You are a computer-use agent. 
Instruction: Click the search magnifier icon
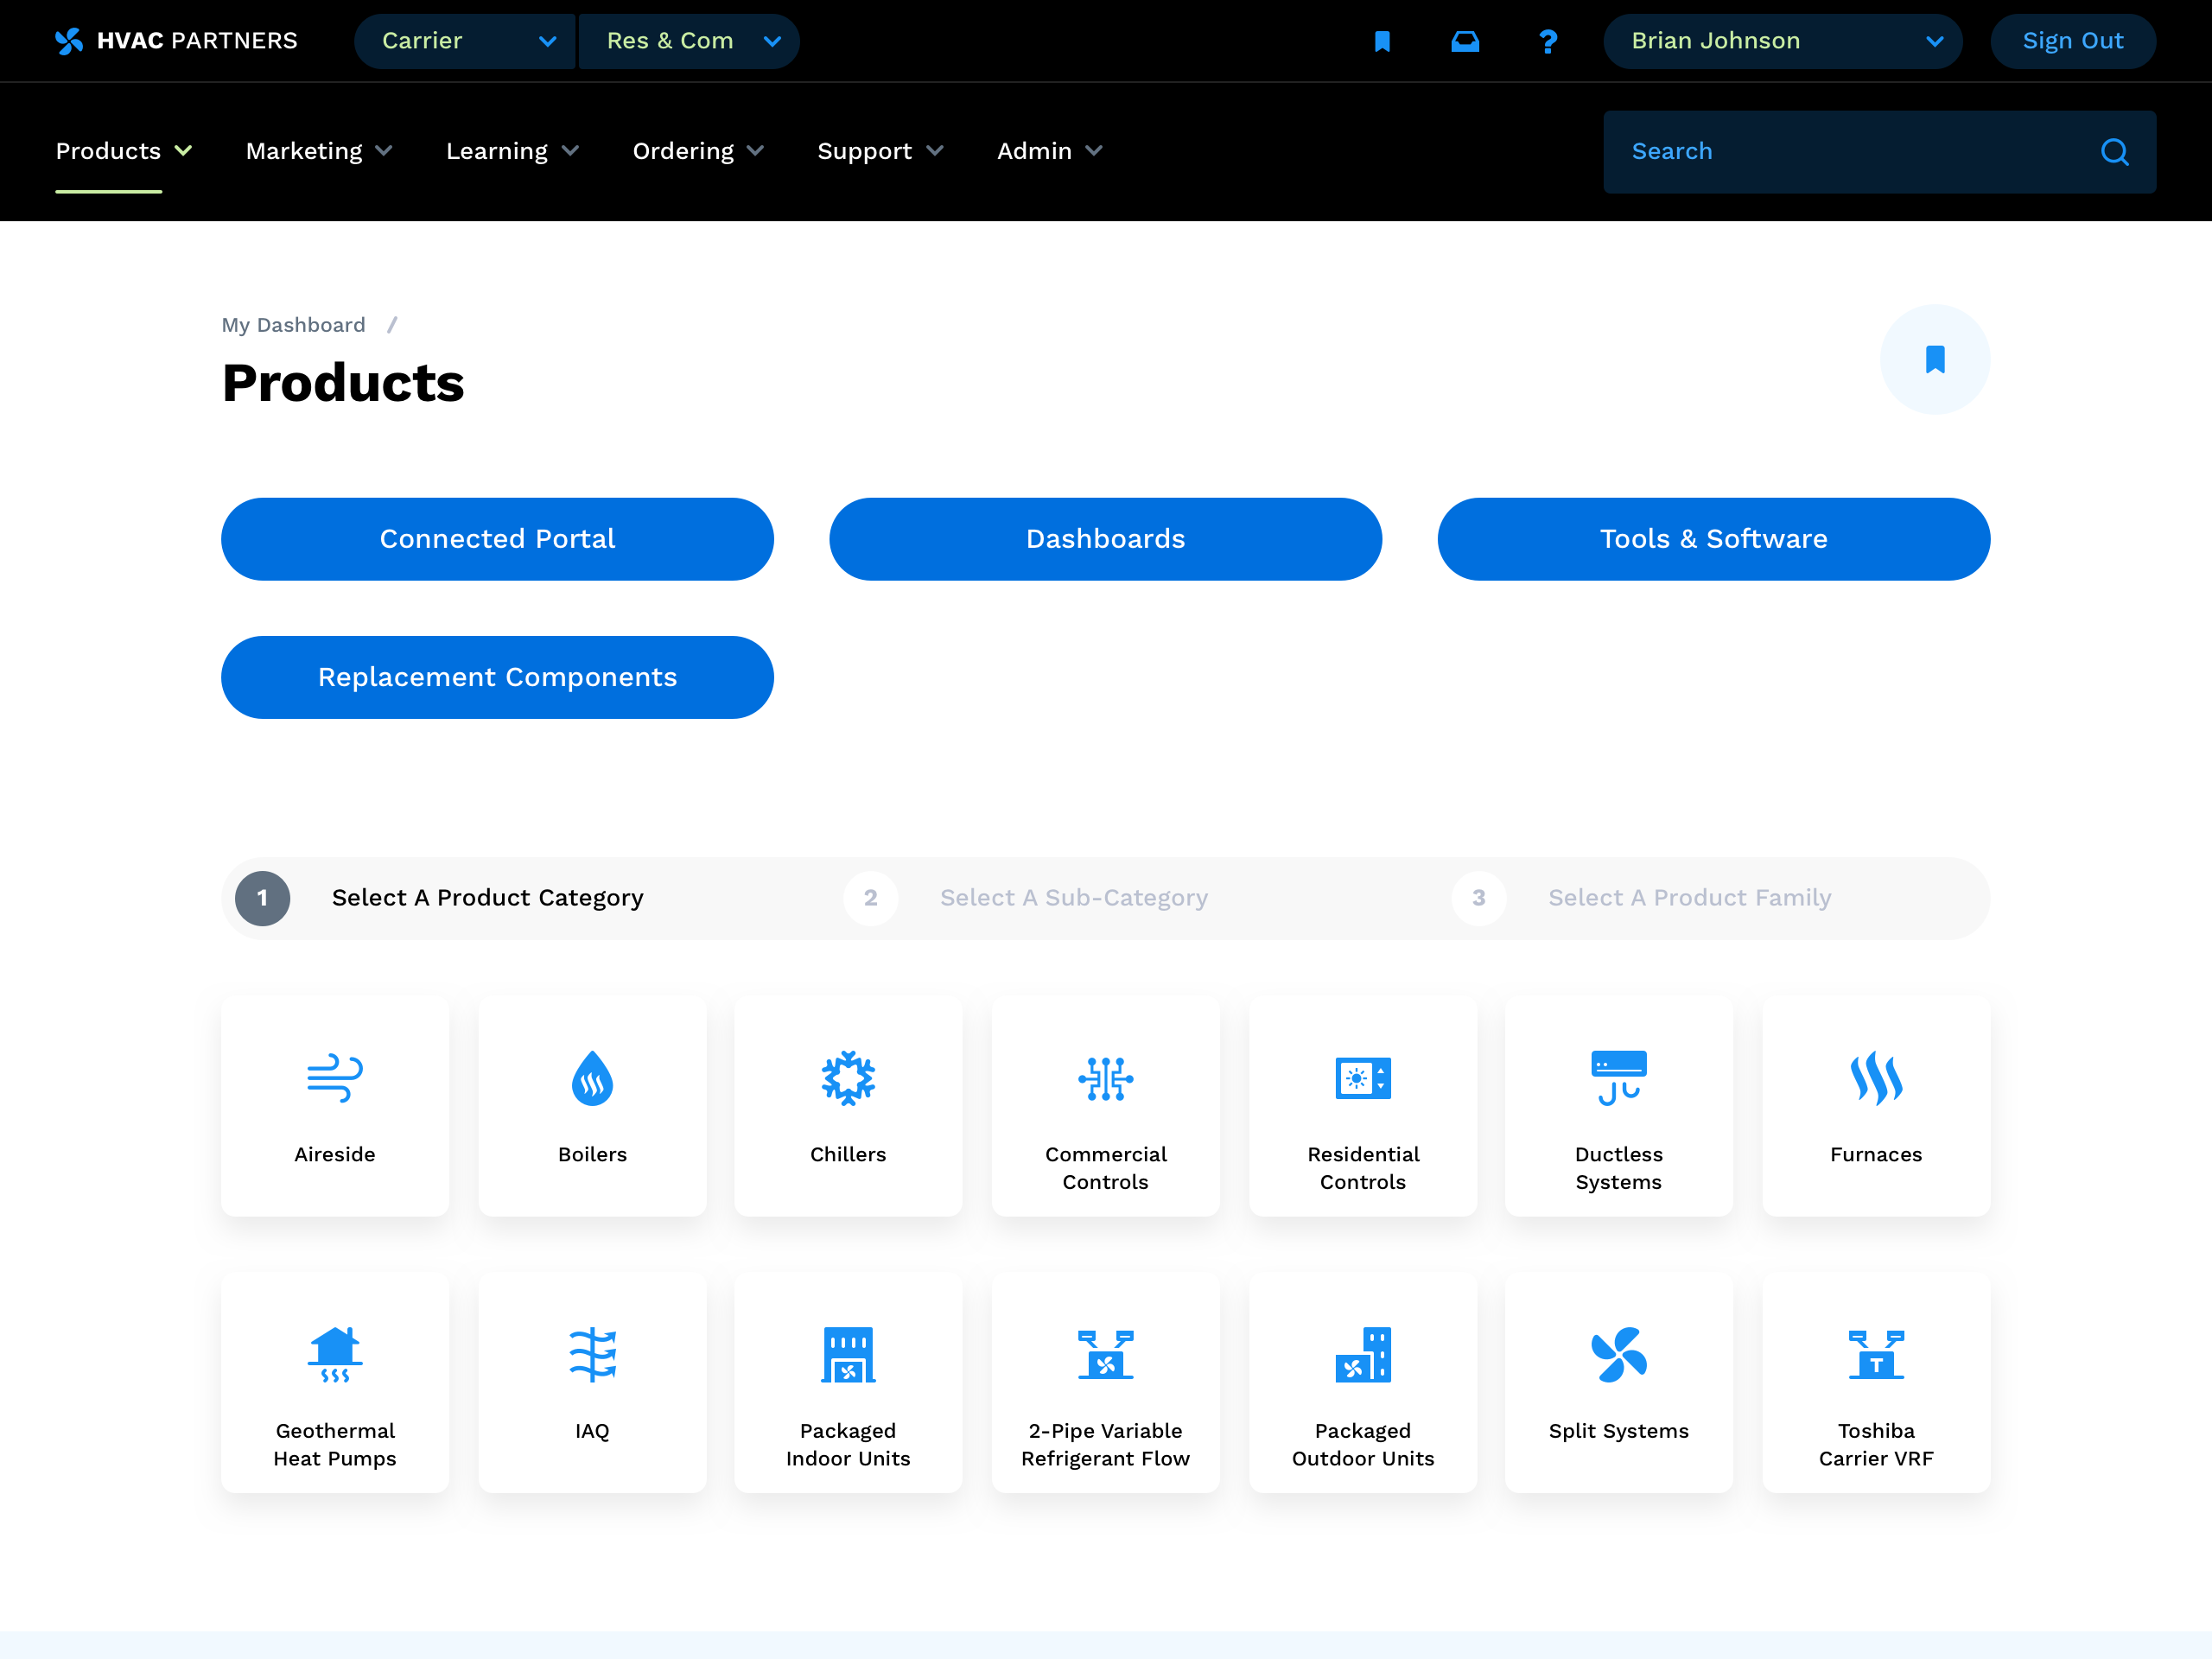(2114, 152)
